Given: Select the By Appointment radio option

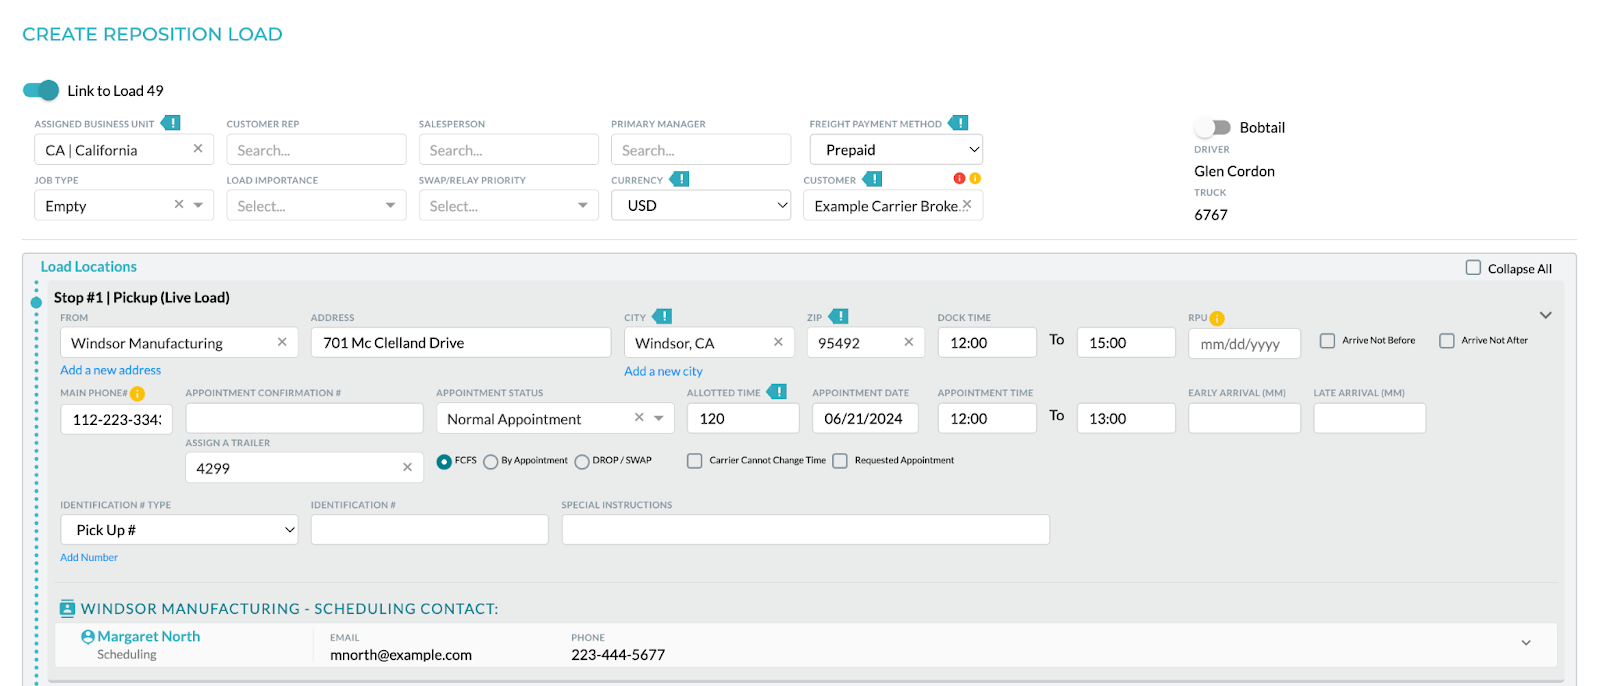Looking at the screenshot, I should click(490, 462).
